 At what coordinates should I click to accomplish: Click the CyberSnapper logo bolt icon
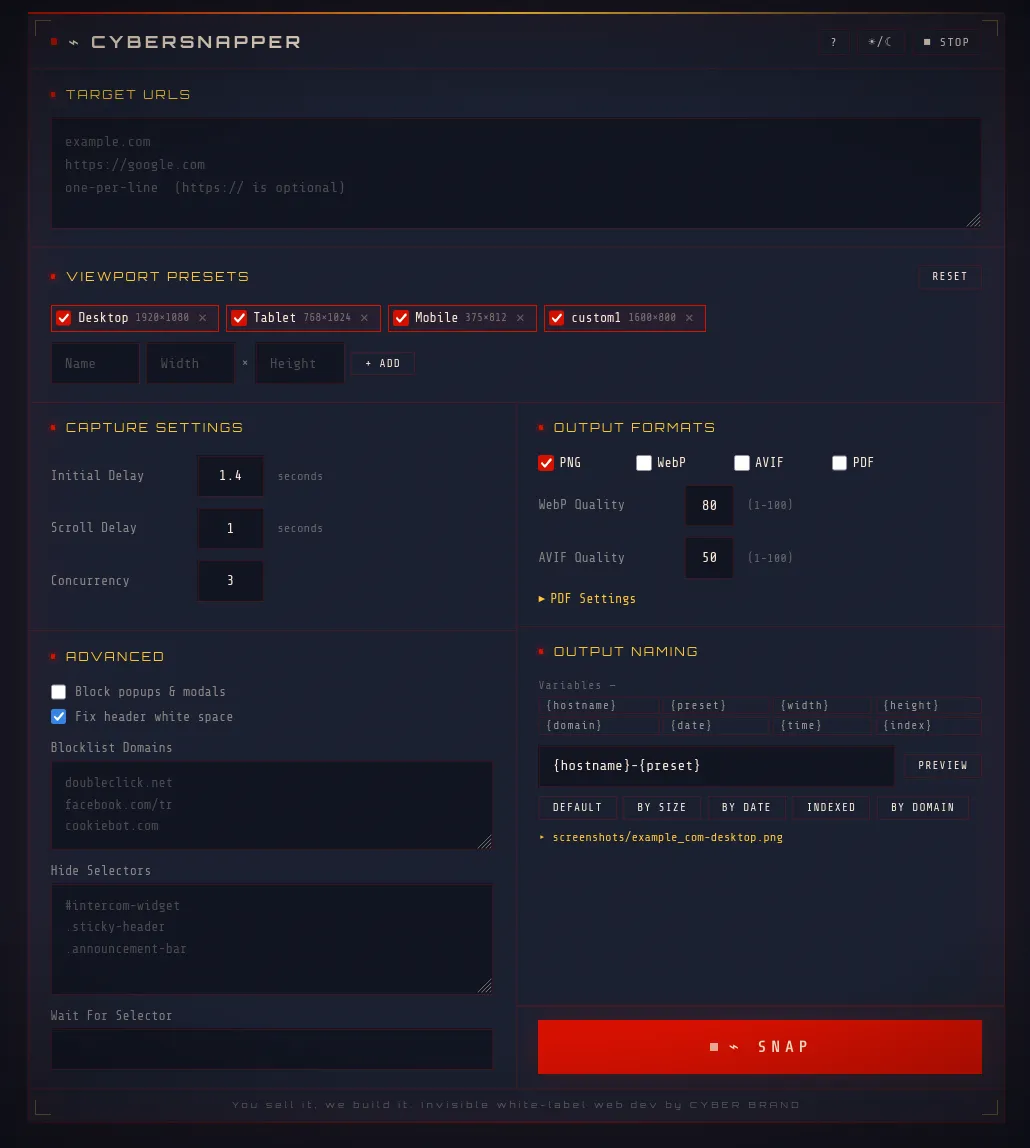tap(74, 42)
